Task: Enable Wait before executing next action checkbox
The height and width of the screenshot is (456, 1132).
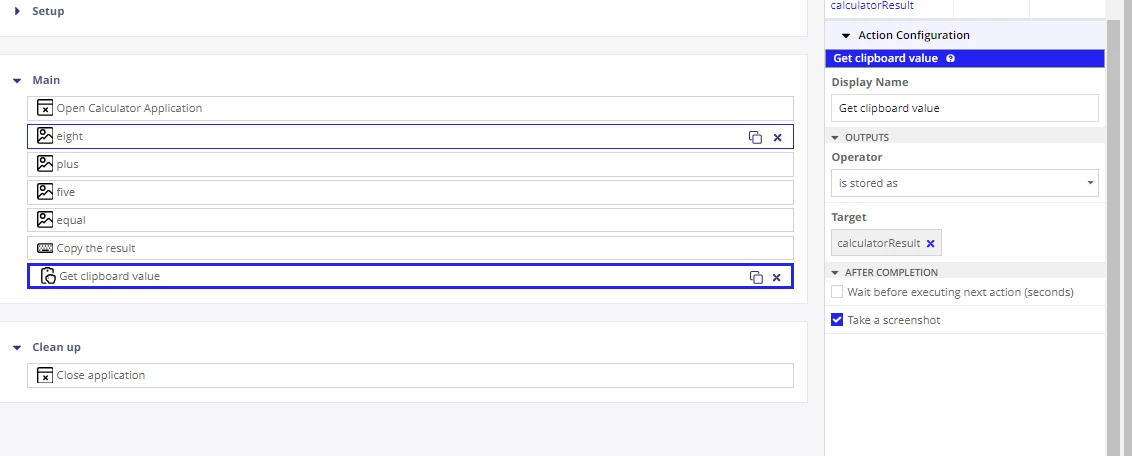Action: [x=837, y=292]
